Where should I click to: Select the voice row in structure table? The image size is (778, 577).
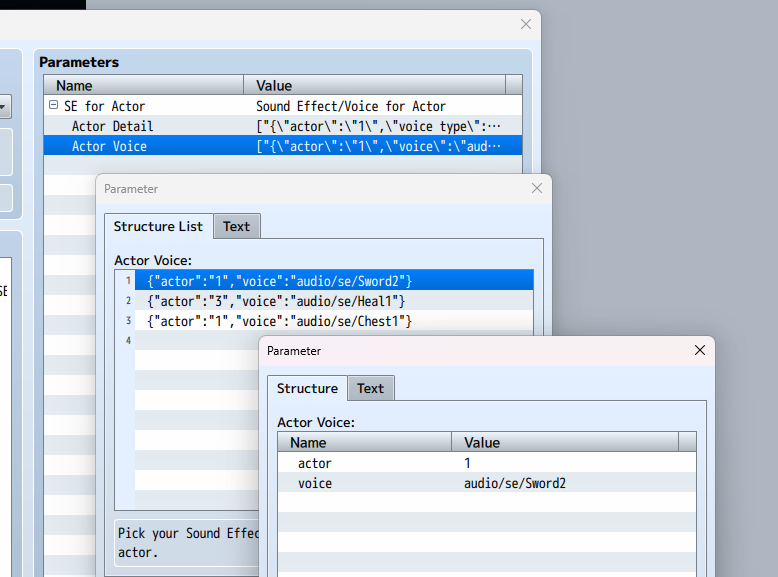tap(487, 483)
